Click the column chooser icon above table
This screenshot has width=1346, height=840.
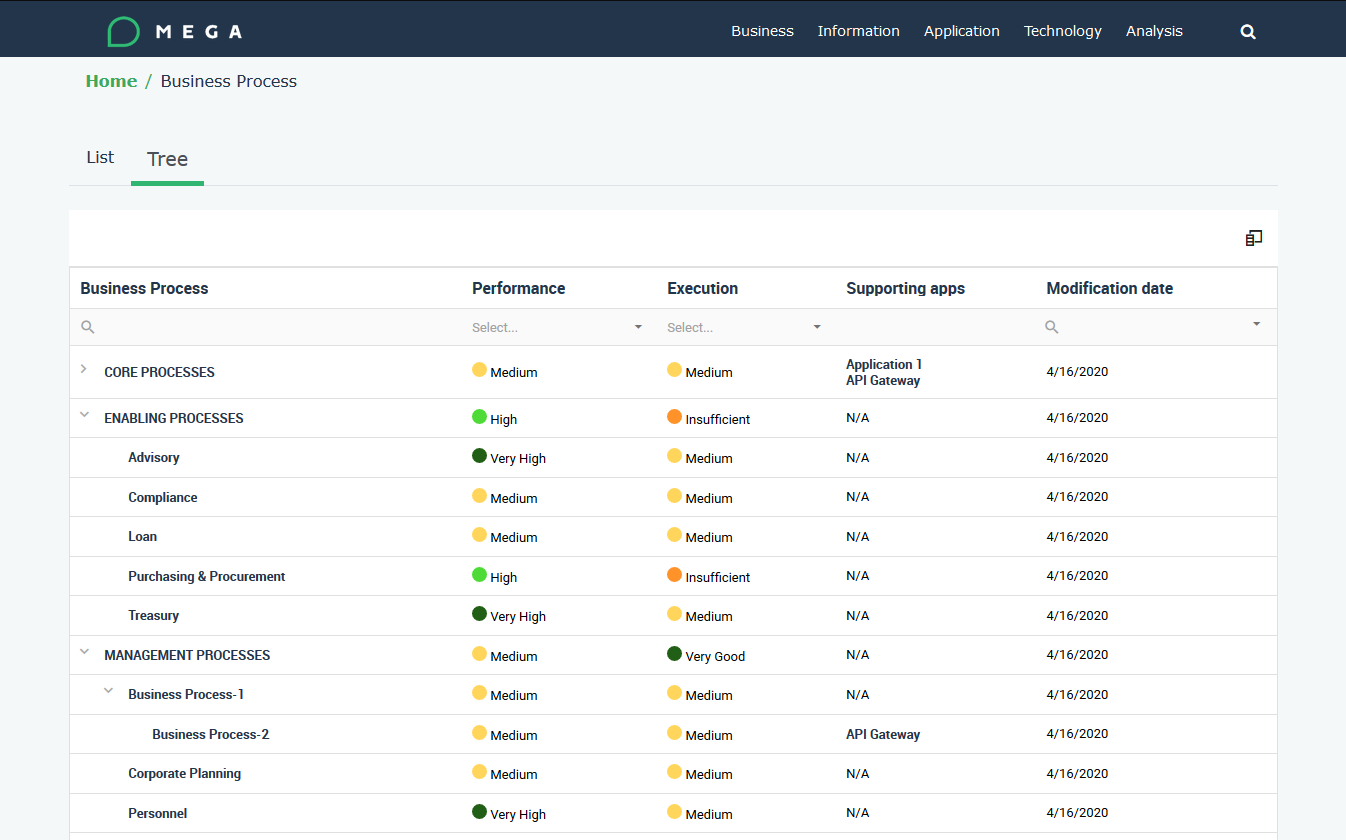[x=1253, y=238]
